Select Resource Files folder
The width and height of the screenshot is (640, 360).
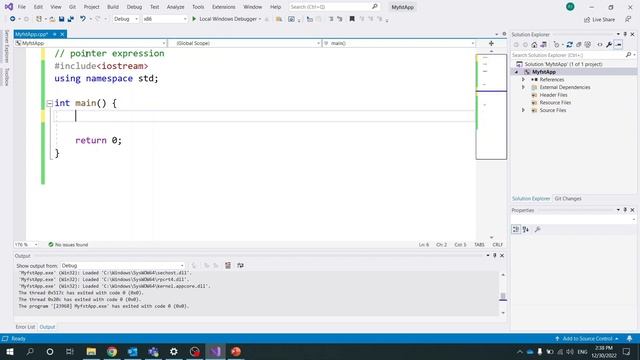point(555,103)
